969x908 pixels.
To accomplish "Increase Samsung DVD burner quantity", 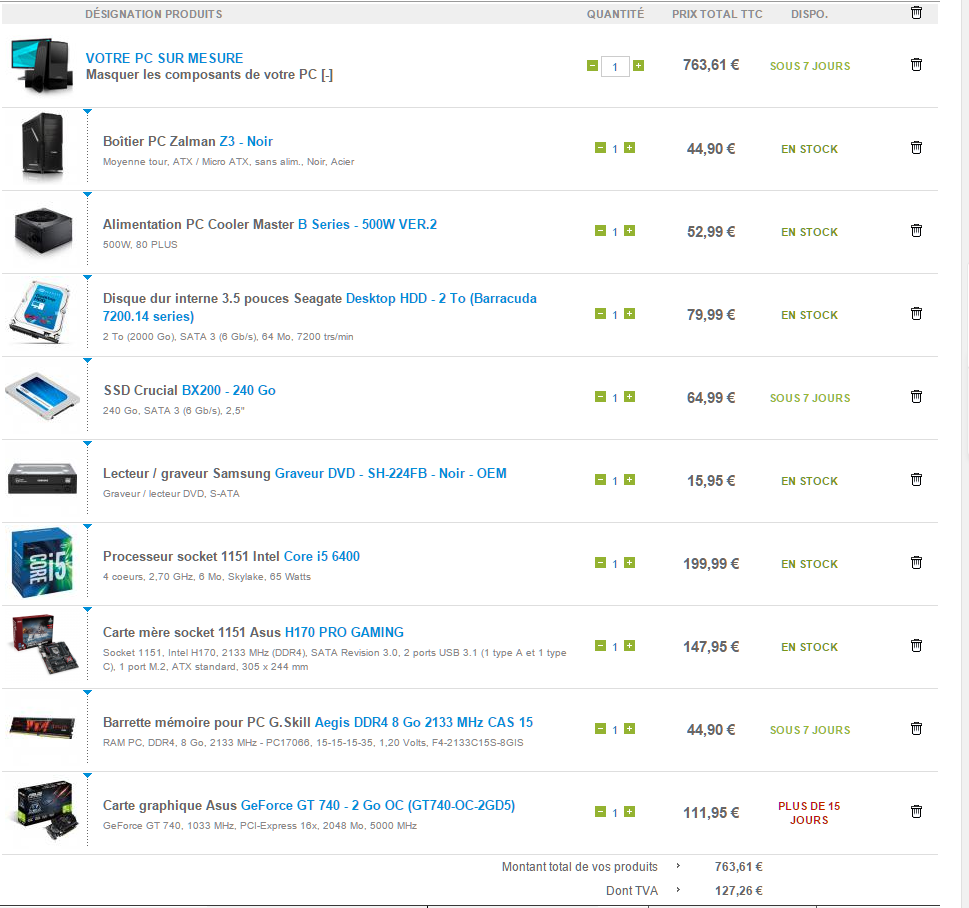I will (x=629, y=480).
